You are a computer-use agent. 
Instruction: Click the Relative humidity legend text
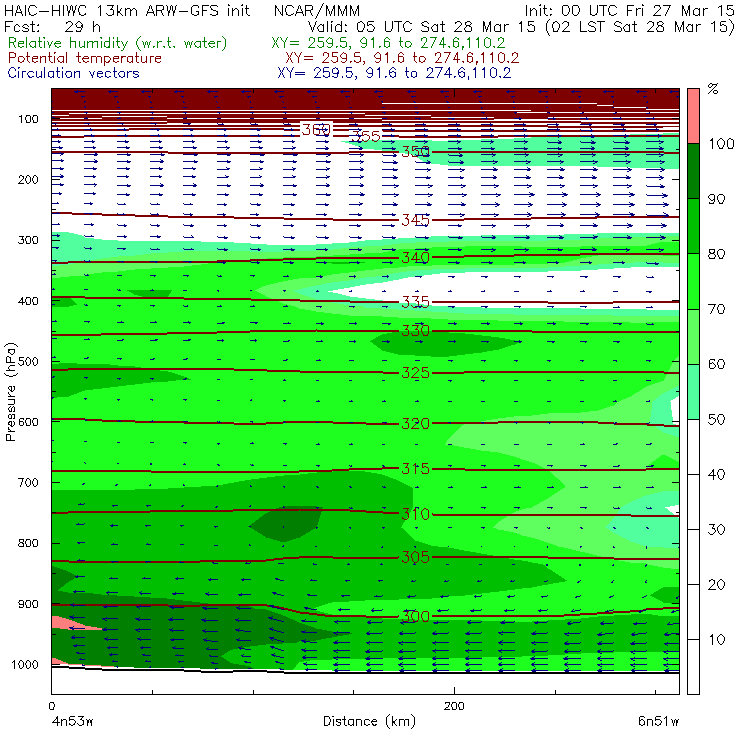tap(118, 43)
